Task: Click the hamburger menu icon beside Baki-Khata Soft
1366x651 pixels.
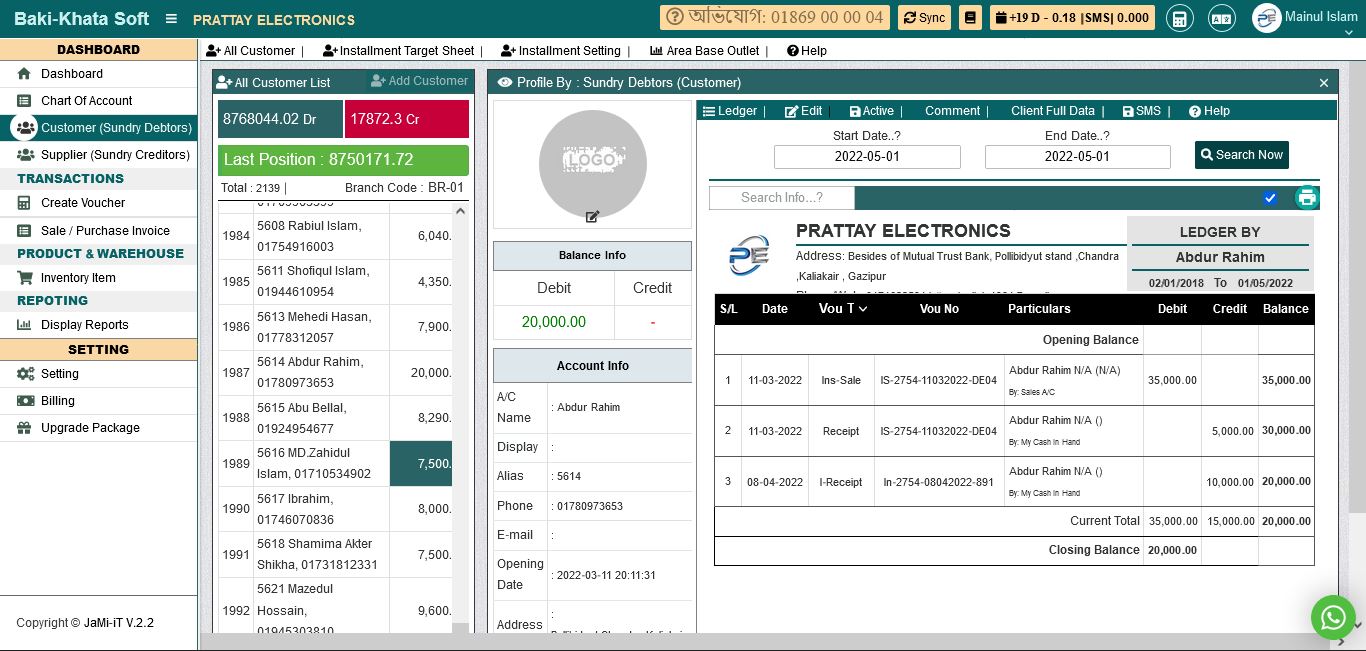Action: 171,19
